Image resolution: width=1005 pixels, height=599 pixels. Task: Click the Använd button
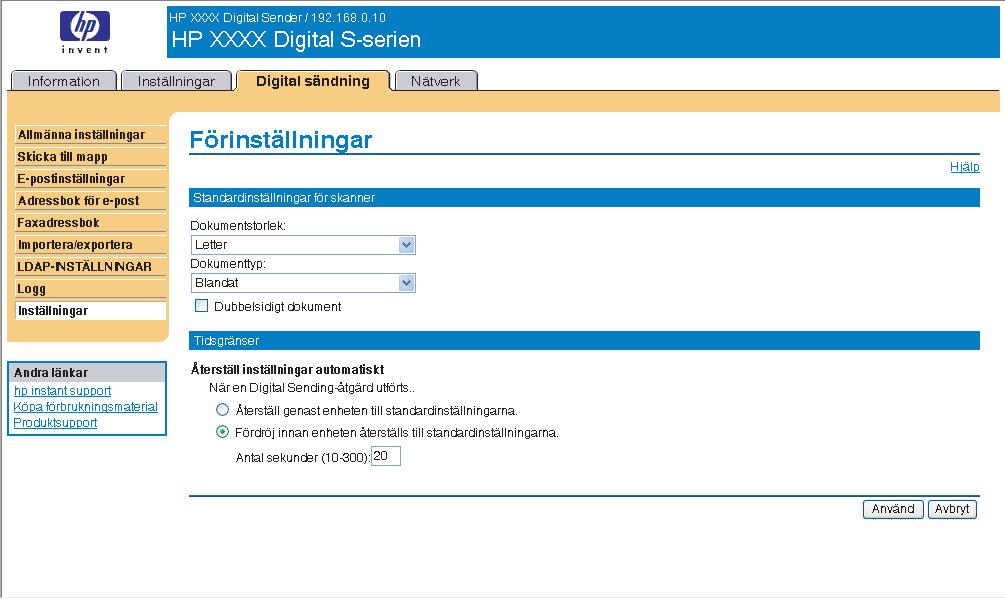[x=893, y=509]
